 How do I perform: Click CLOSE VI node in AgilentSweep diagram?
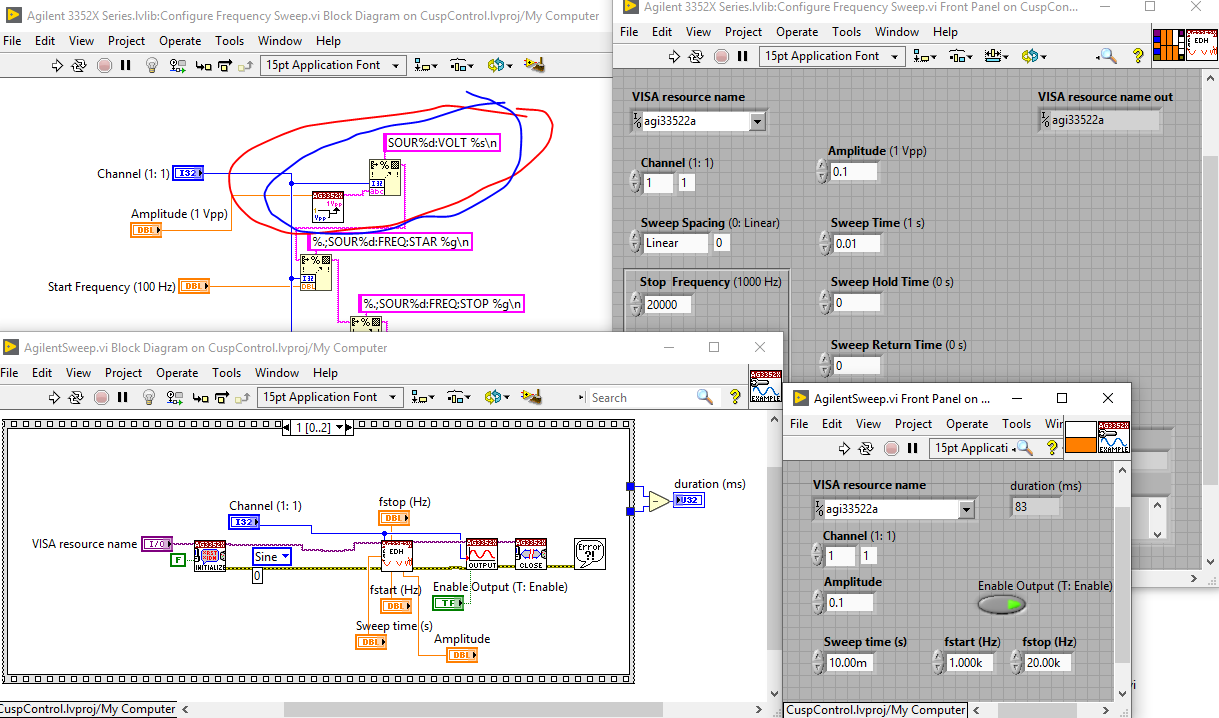coord(531,554)
